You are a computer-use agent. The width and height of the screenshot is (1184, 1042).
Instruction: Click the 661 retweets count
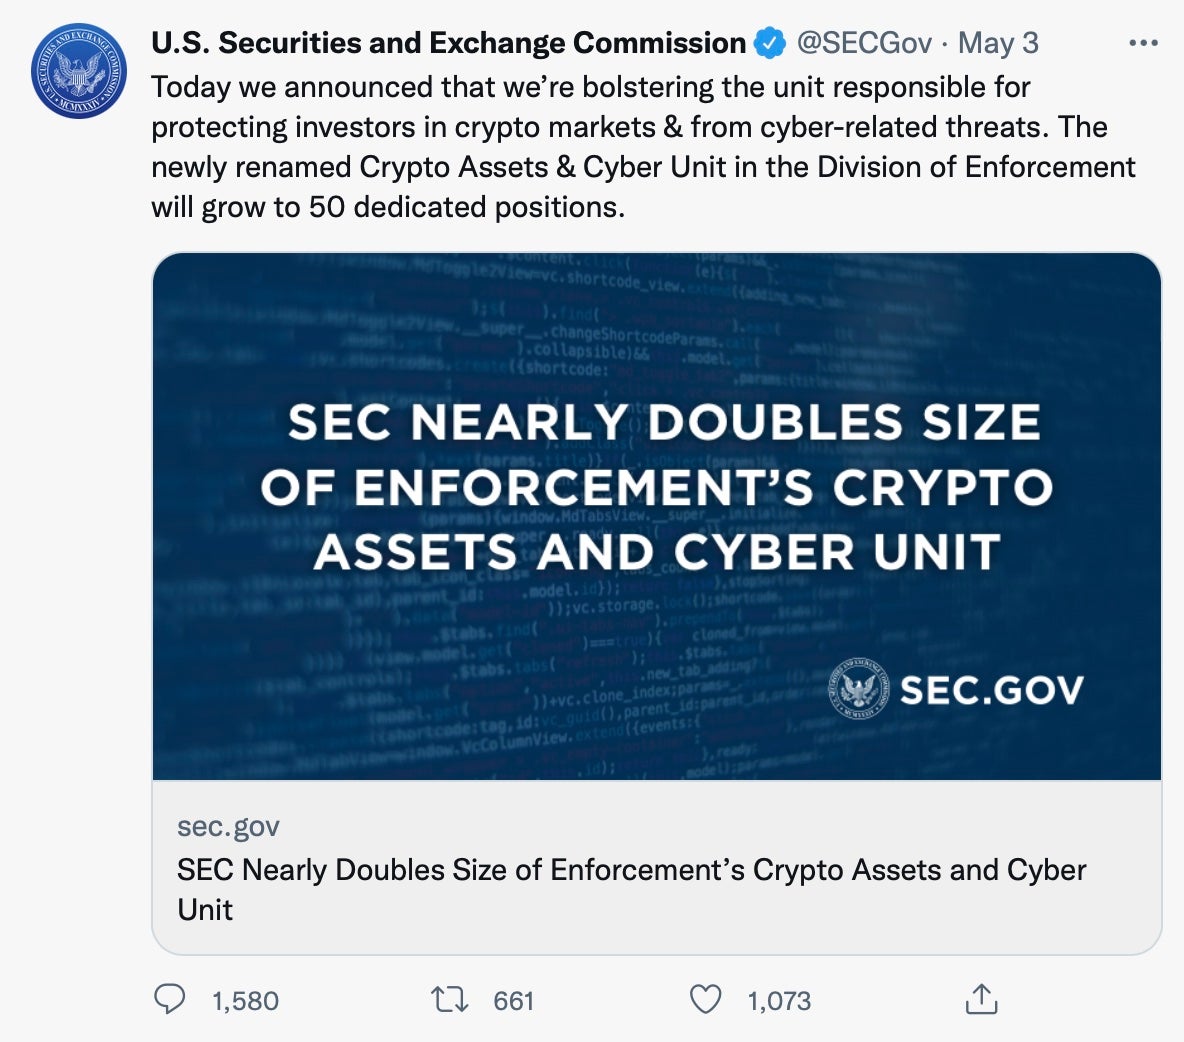514,1001
